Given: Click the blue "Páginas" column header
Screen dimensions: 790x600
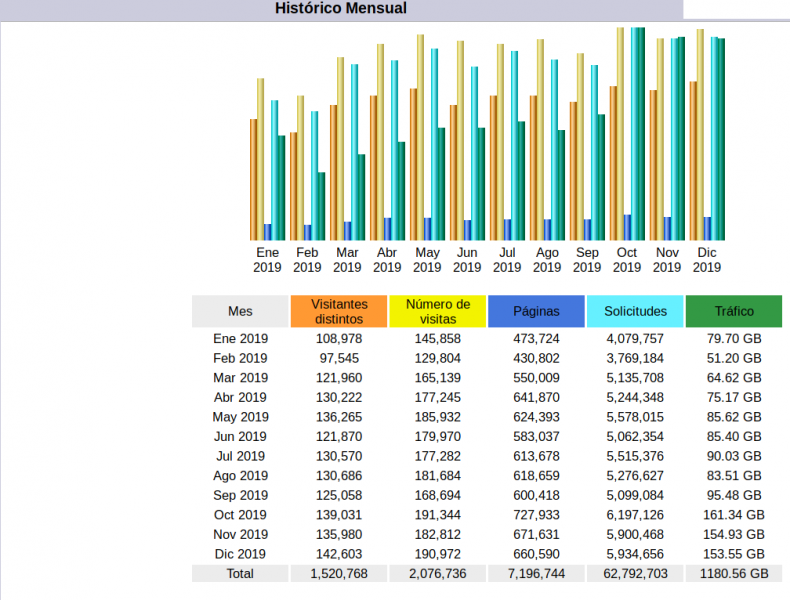Looking at the screenshot, I should point(536,311).
